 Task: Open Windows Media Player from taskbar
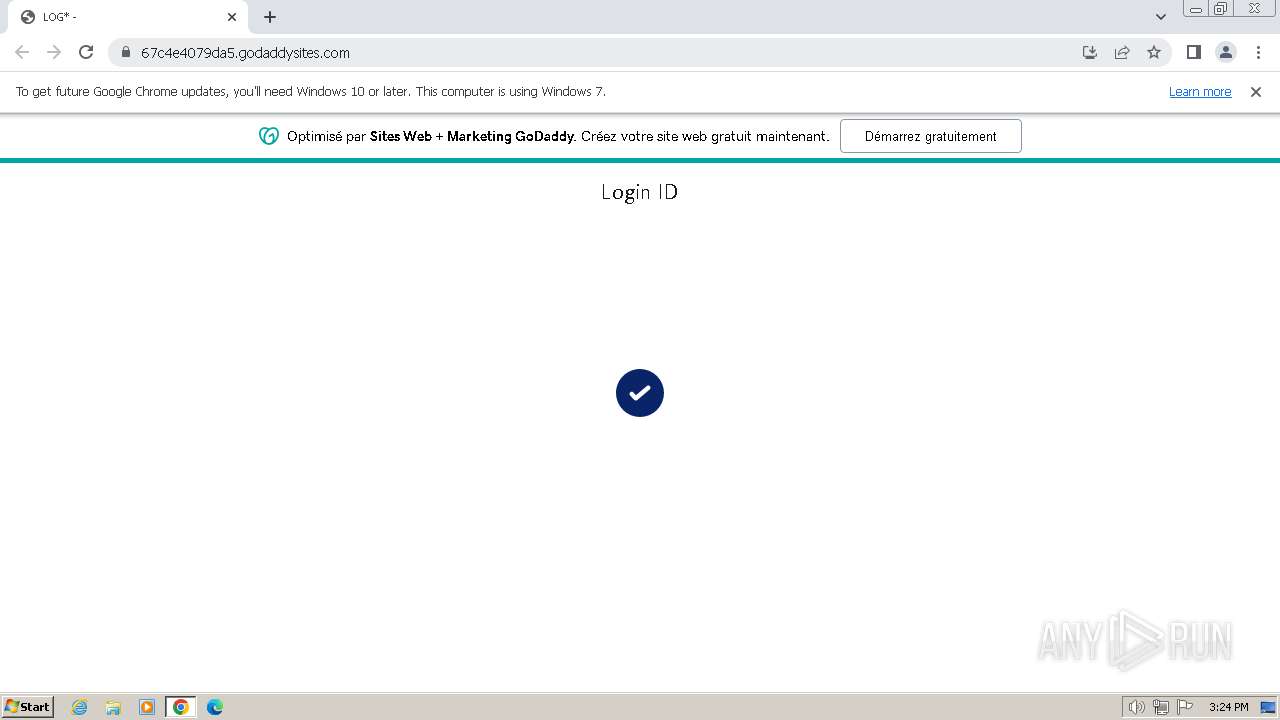[147, 707]
